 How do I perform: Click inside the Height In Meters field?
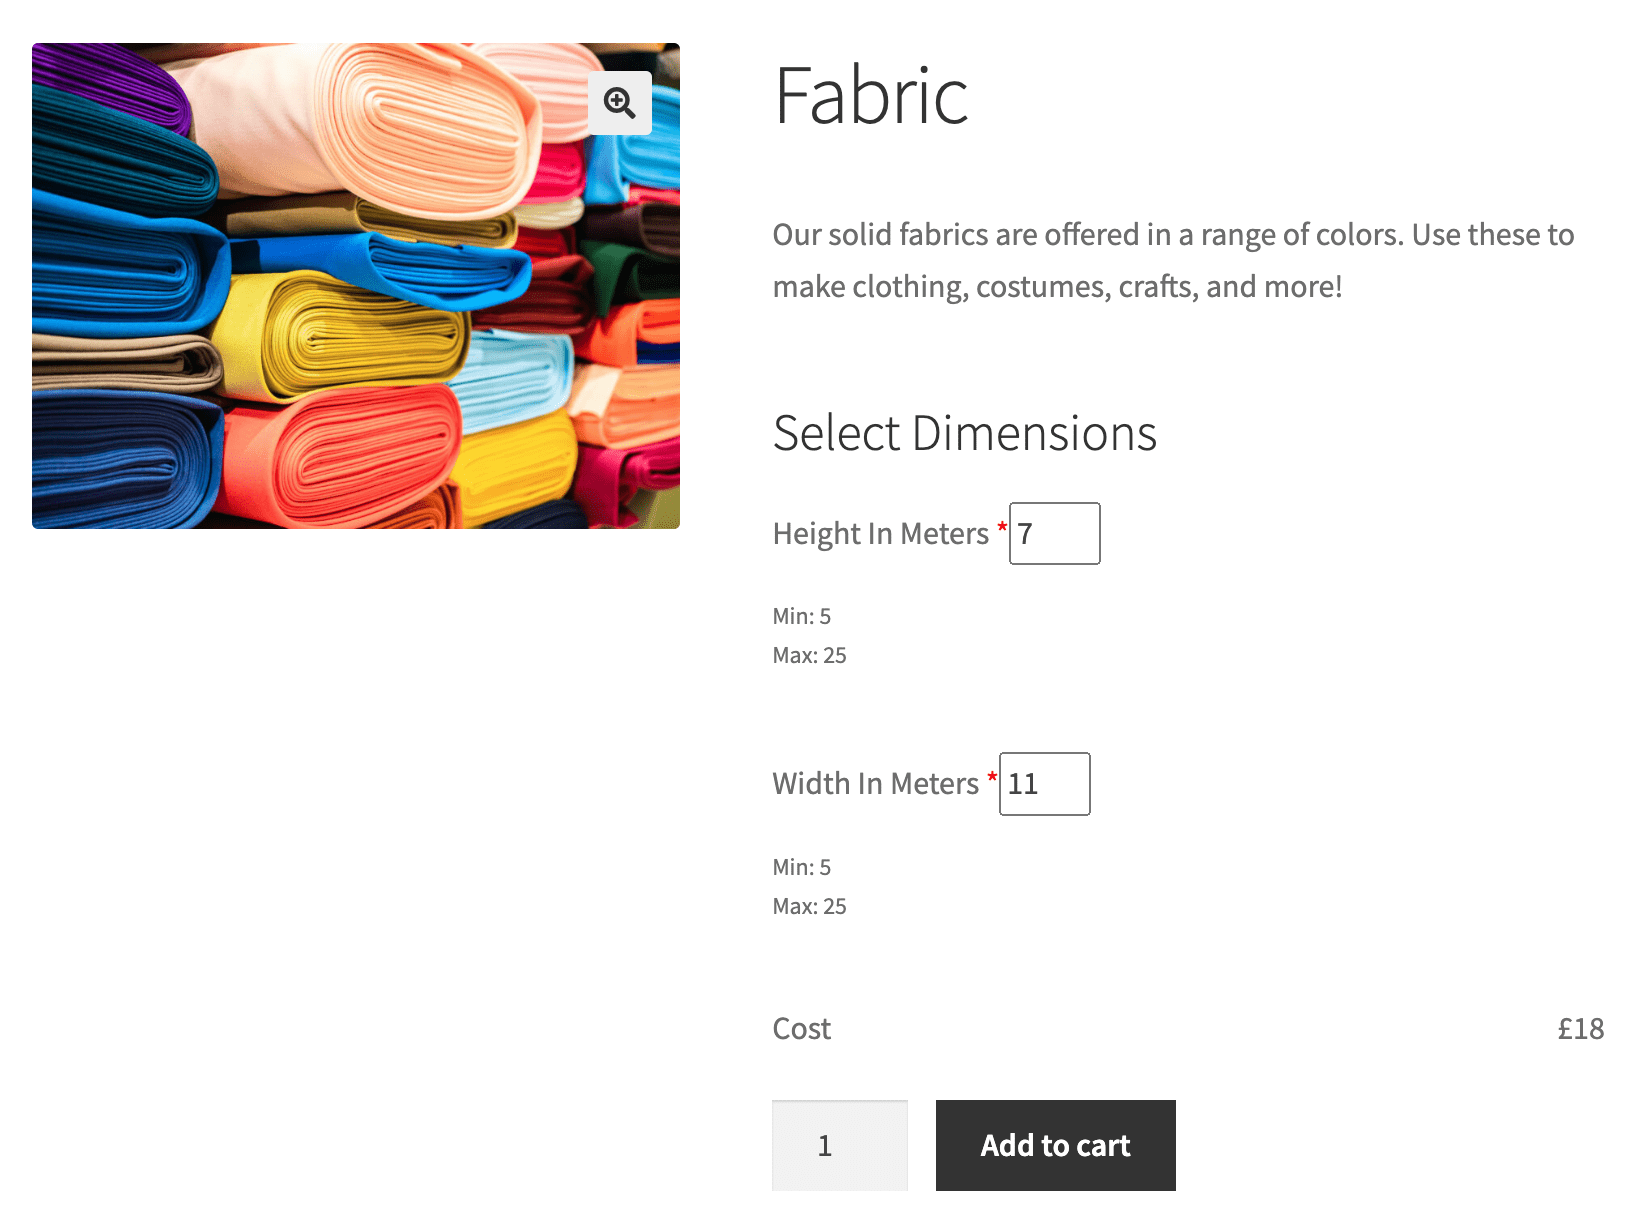[x=1054, y=533]
